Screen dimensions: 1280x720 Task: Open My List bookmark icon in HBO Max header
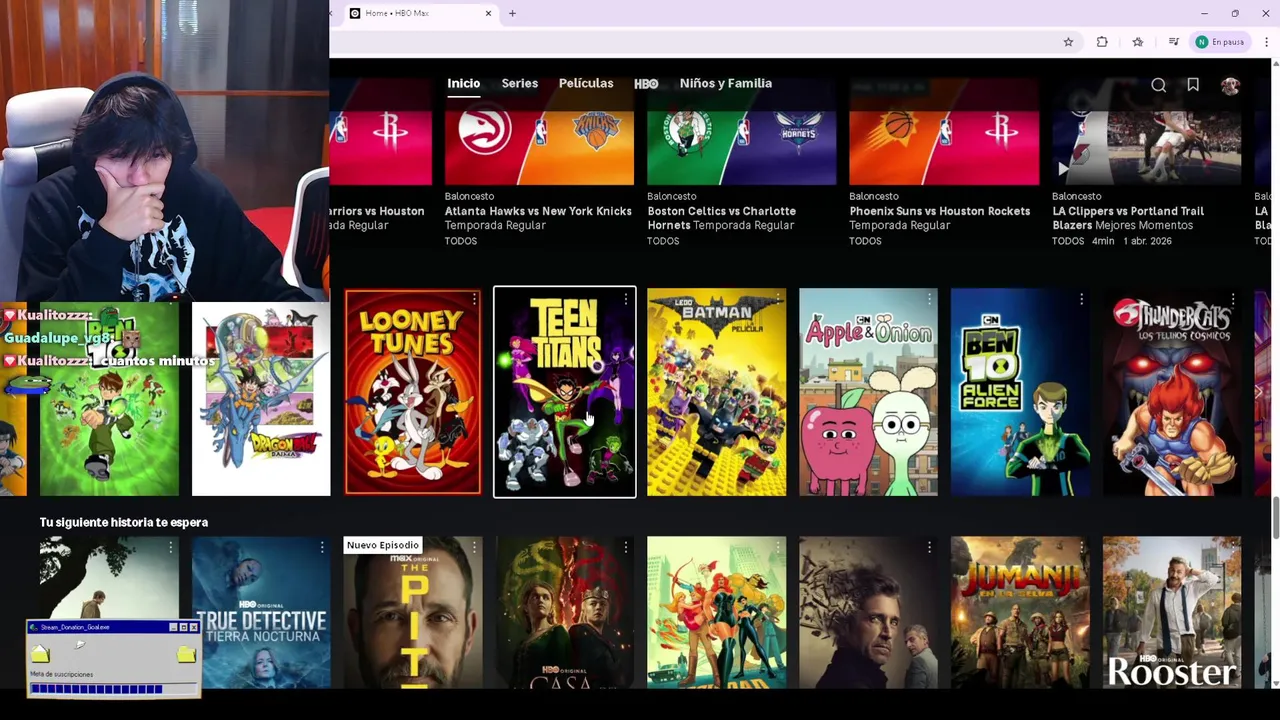(x=1193, y=86)
